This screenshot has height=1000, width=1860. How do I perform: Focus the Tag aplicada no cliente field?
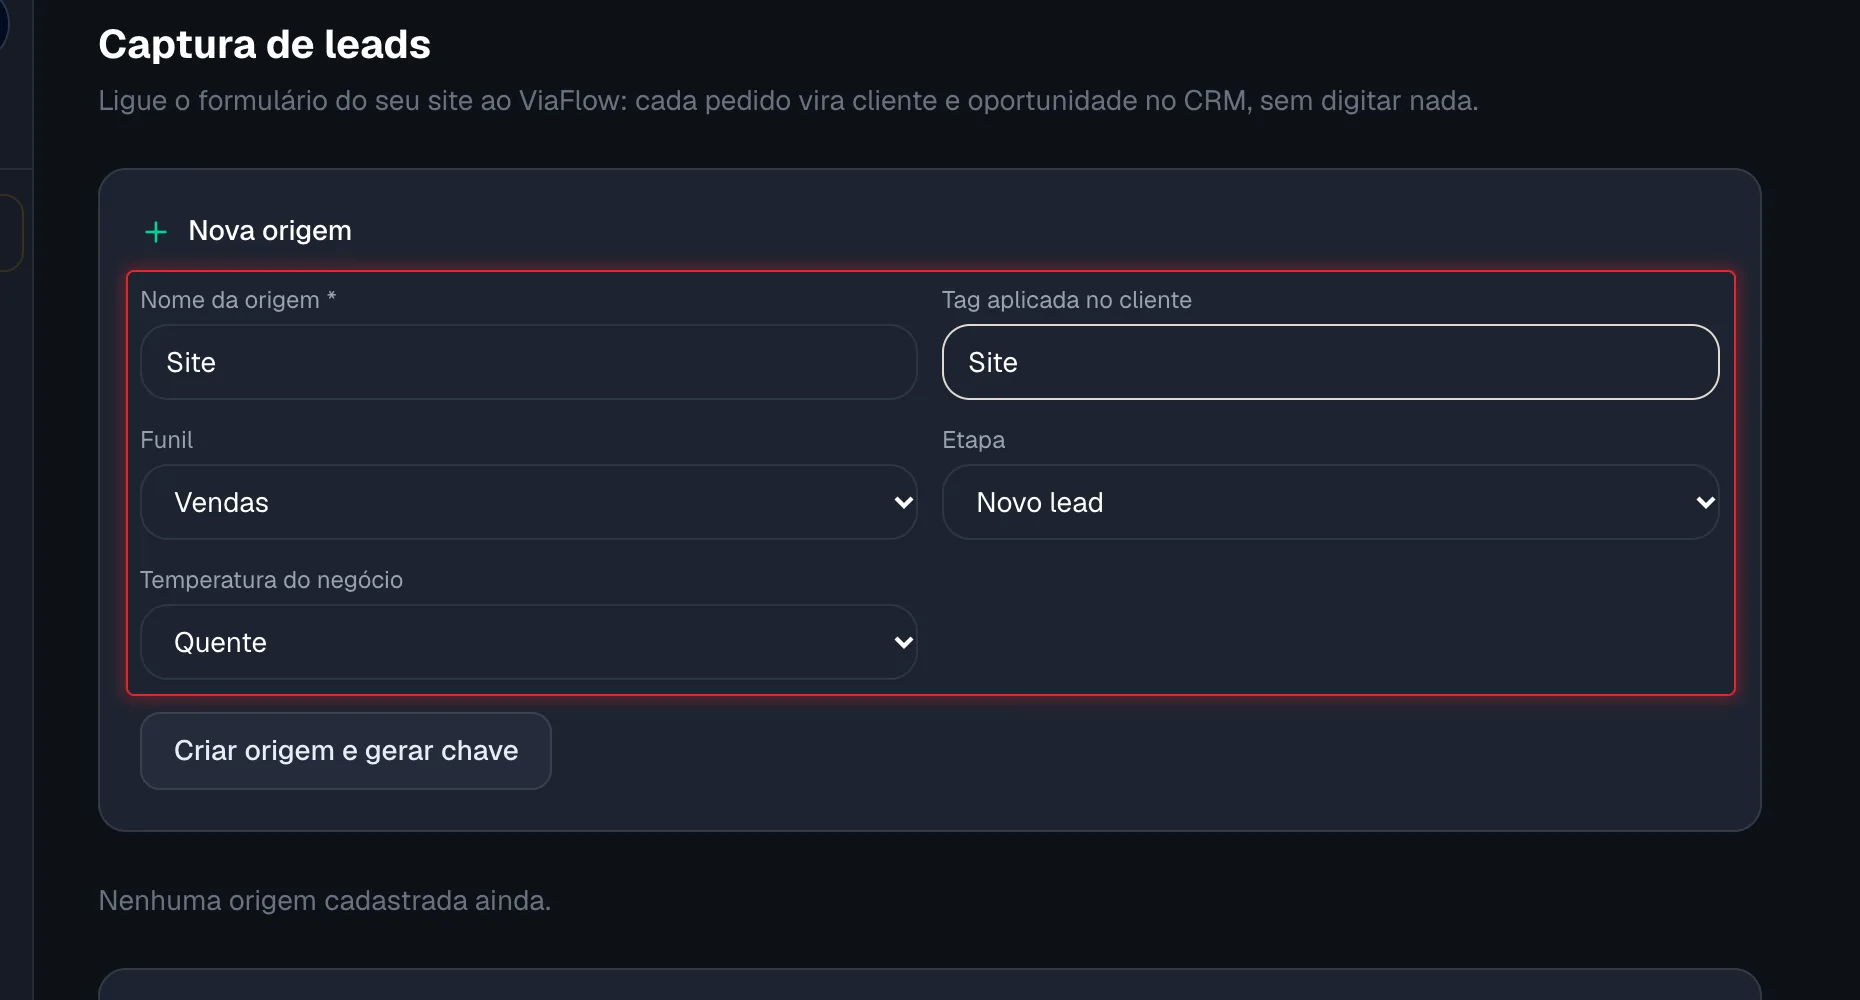tap(1330, 362)
